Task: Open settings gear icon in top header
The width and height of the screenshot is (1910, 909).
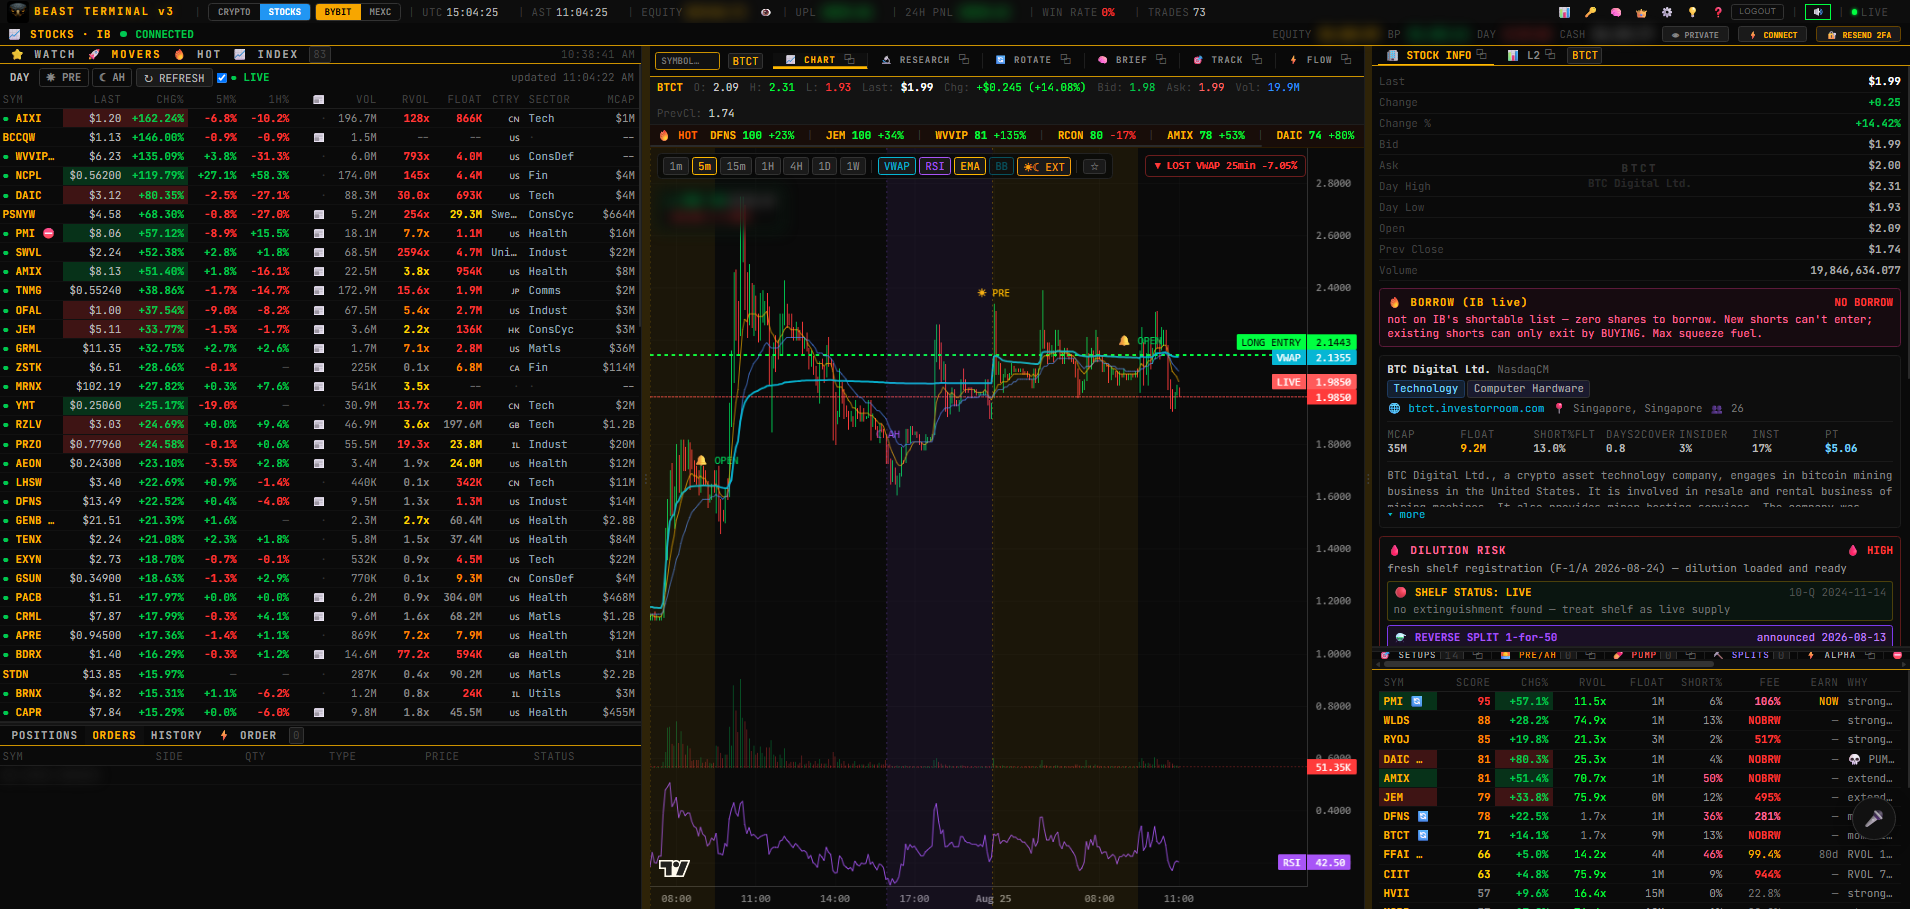Action: (x=1667, y=12)
